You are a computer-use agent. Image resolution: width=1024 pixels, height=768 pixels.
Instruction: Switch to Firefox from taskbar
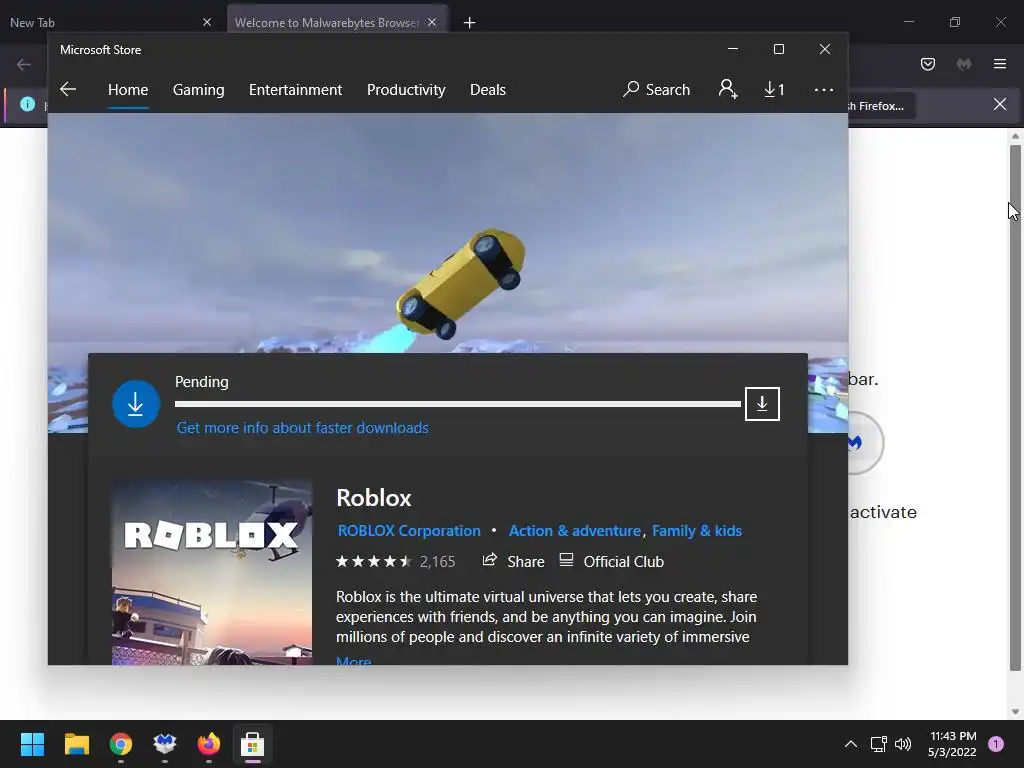[209, 744]
